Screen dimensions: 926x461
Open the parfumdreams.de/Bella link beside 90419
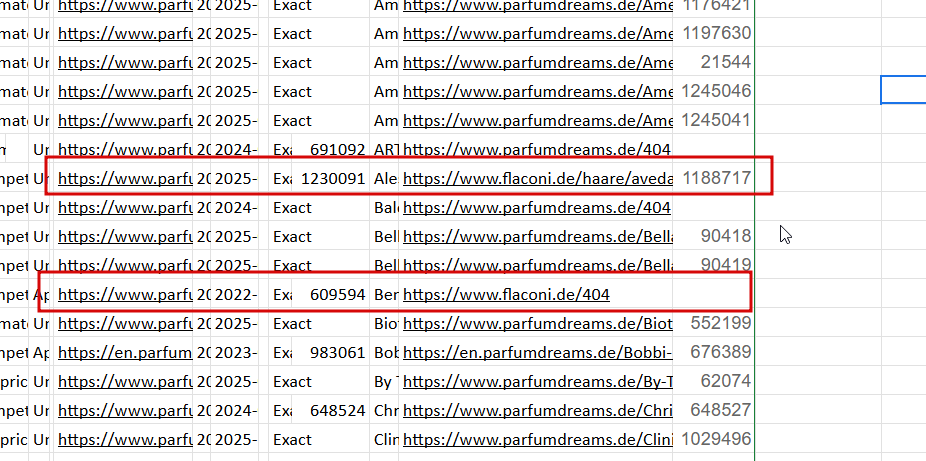pos(537,266)
